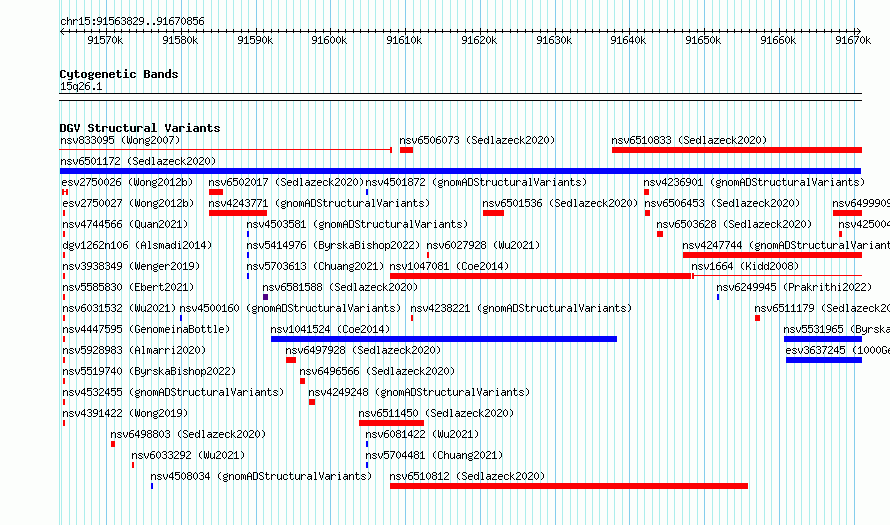
Task: Select the nsv5704481 (Chuang2021) label
Action: [434, 455]
